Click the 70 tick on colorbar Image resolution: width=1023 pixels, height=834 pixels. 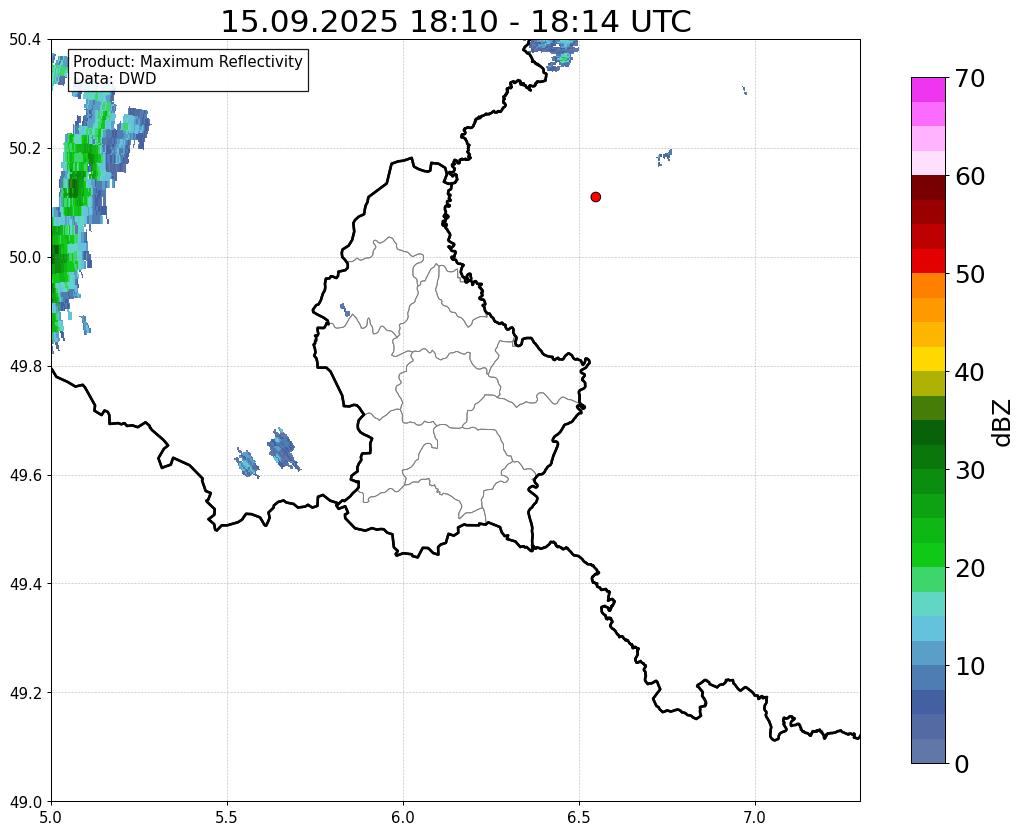(x=970, y=78)
